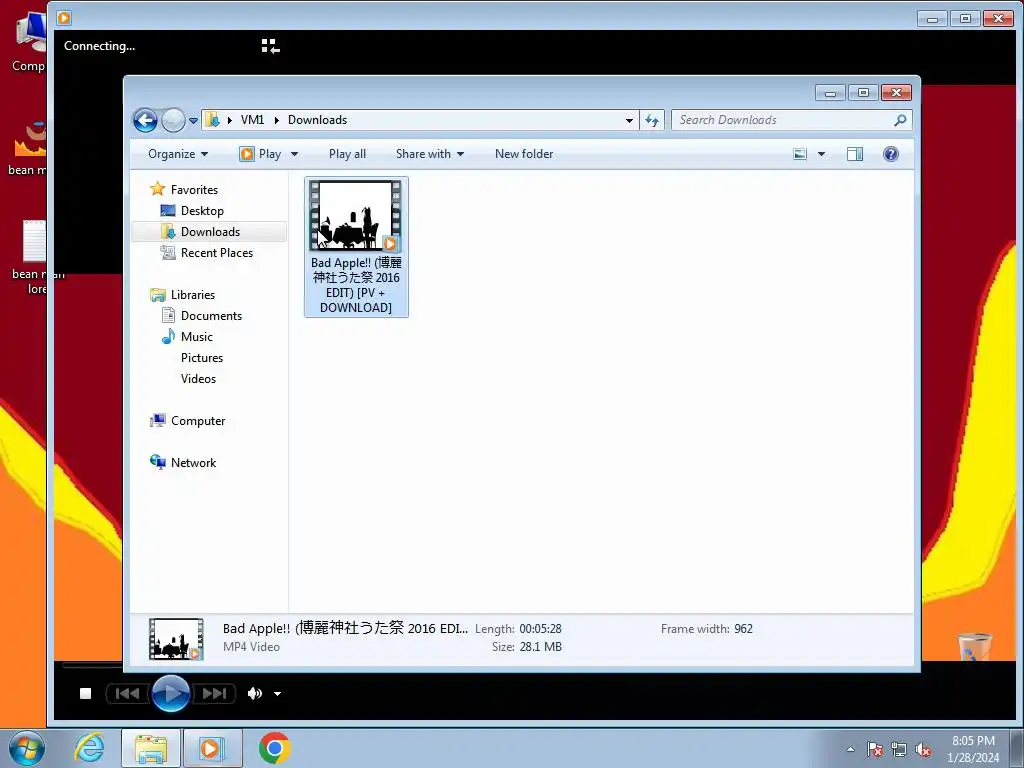Screen dimensions: 1024x768
Task: Click the Previous track button
Action: pyautogui.click(x=127, y=694)
